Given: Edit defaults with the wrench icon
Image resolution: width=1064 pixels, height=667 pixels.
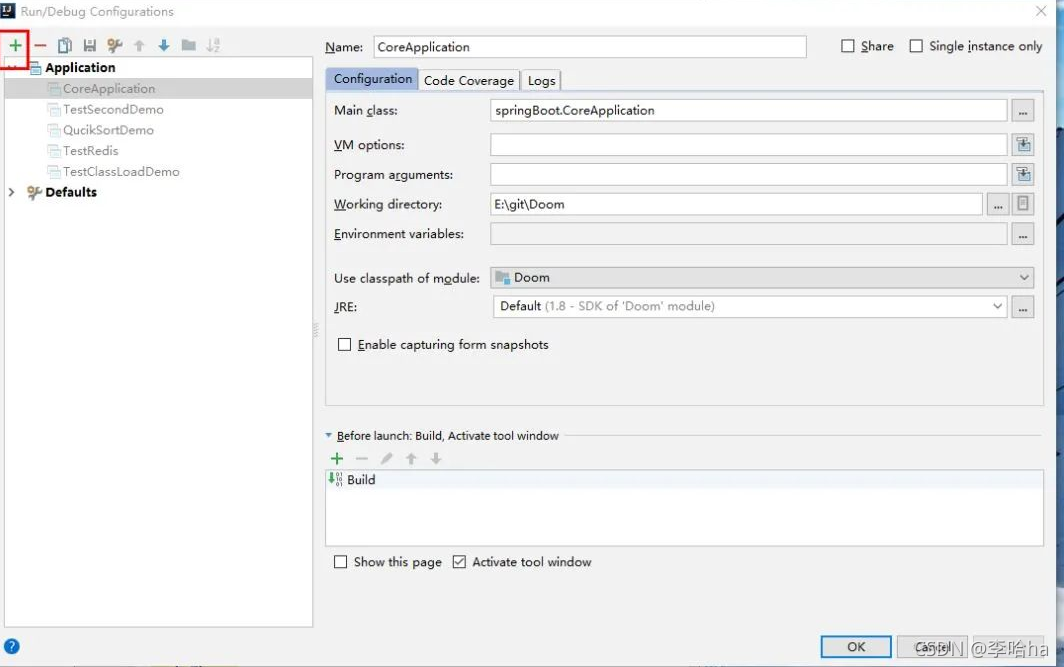Looking at the screenshot, I should [x=114, y=45].
